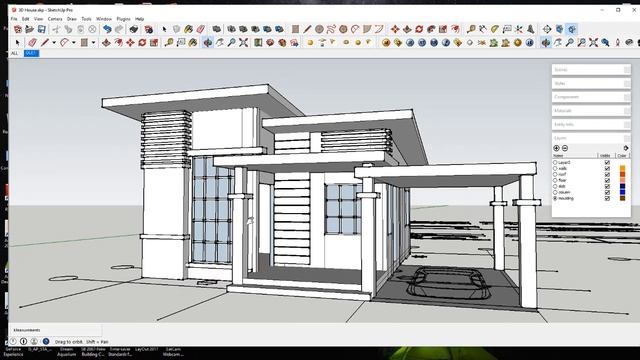Image resolution: width=640 pixels, height=360 pixels.
Task: Expand the Materials tray panel
Action: [591, 111]
